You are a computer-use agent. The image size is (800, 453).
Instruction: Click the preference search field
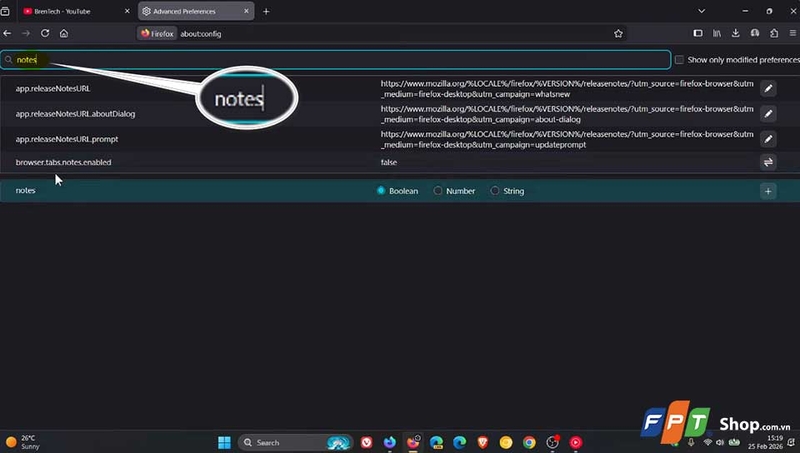click(335, 60)
